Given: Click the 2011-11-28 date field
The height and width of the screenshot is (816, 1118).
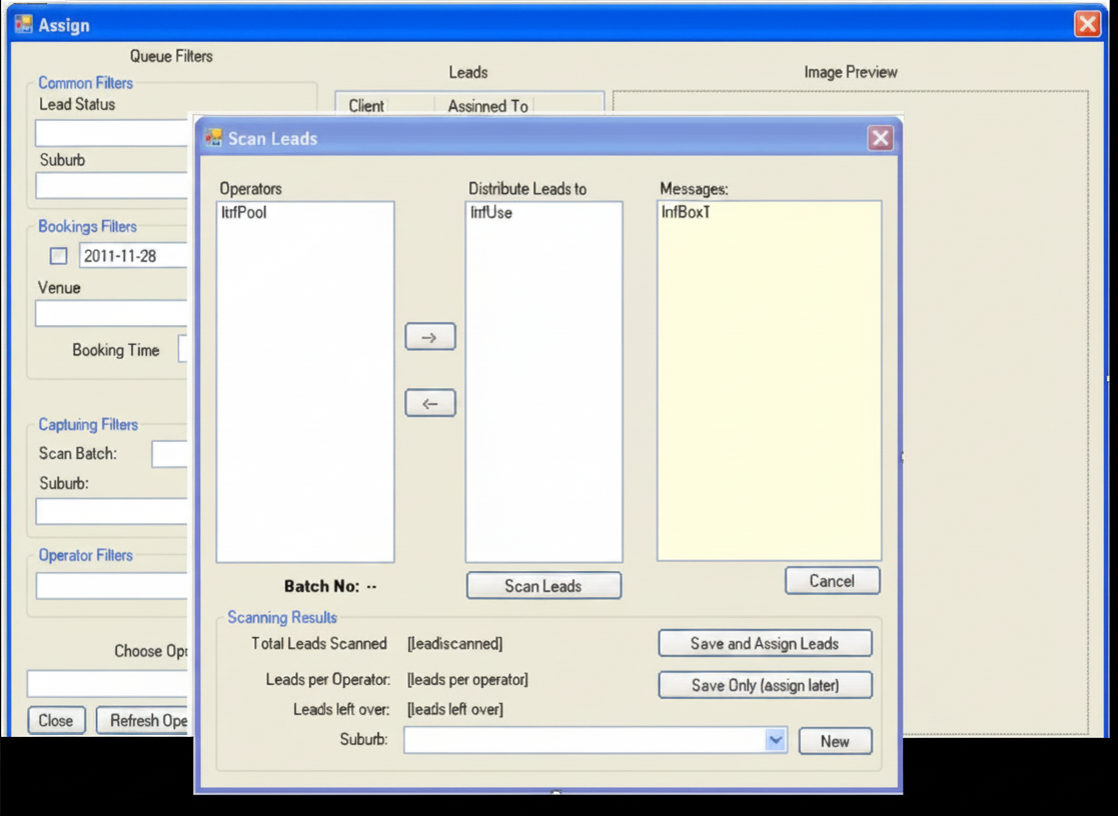Looking at the screenshot, I should coord(133,256).
